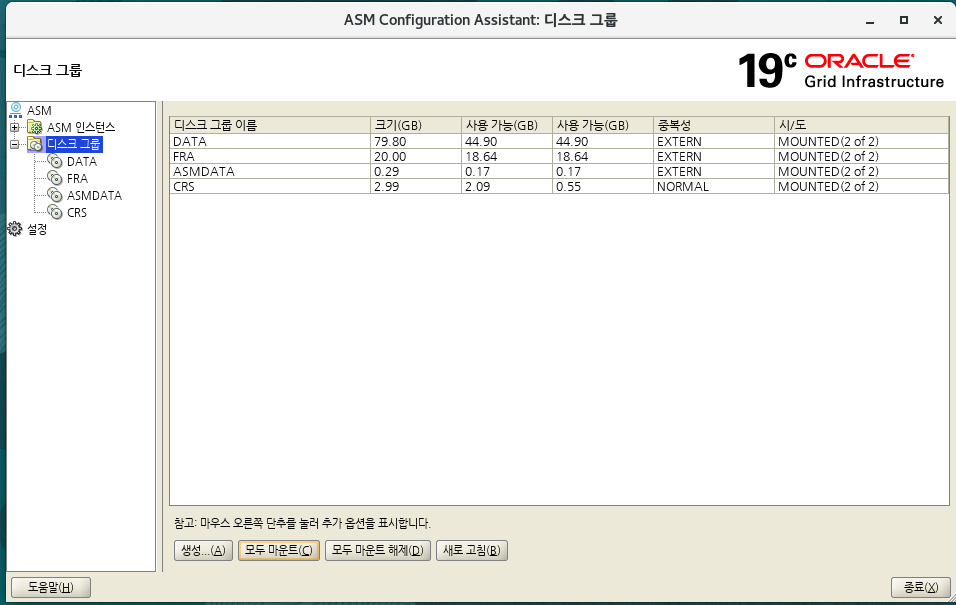Click MOUNTED(2 of 2) in DATA row
The image size is (956, 605).
[861, 141]
